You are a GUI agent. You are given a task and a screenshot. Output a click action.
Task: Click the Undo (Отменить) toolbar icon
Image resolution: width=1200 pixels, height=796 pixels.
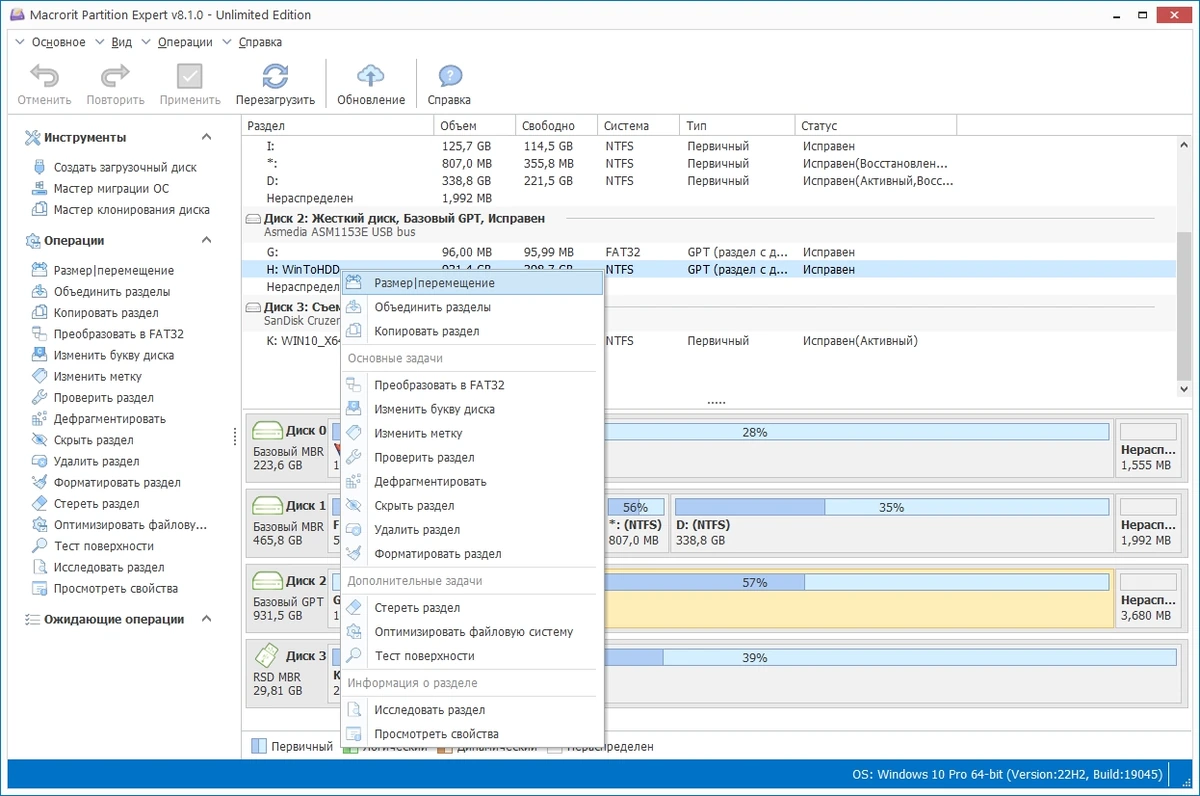[x=44, y=77]
